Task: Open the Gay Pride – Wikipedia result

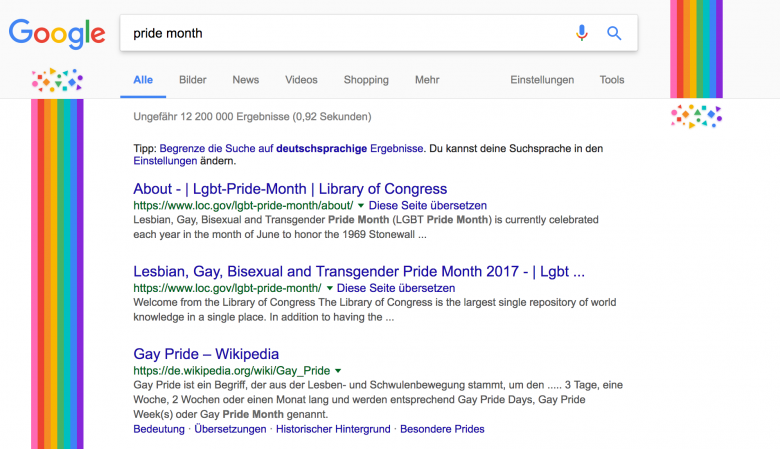Action: [x=206, y=354]
